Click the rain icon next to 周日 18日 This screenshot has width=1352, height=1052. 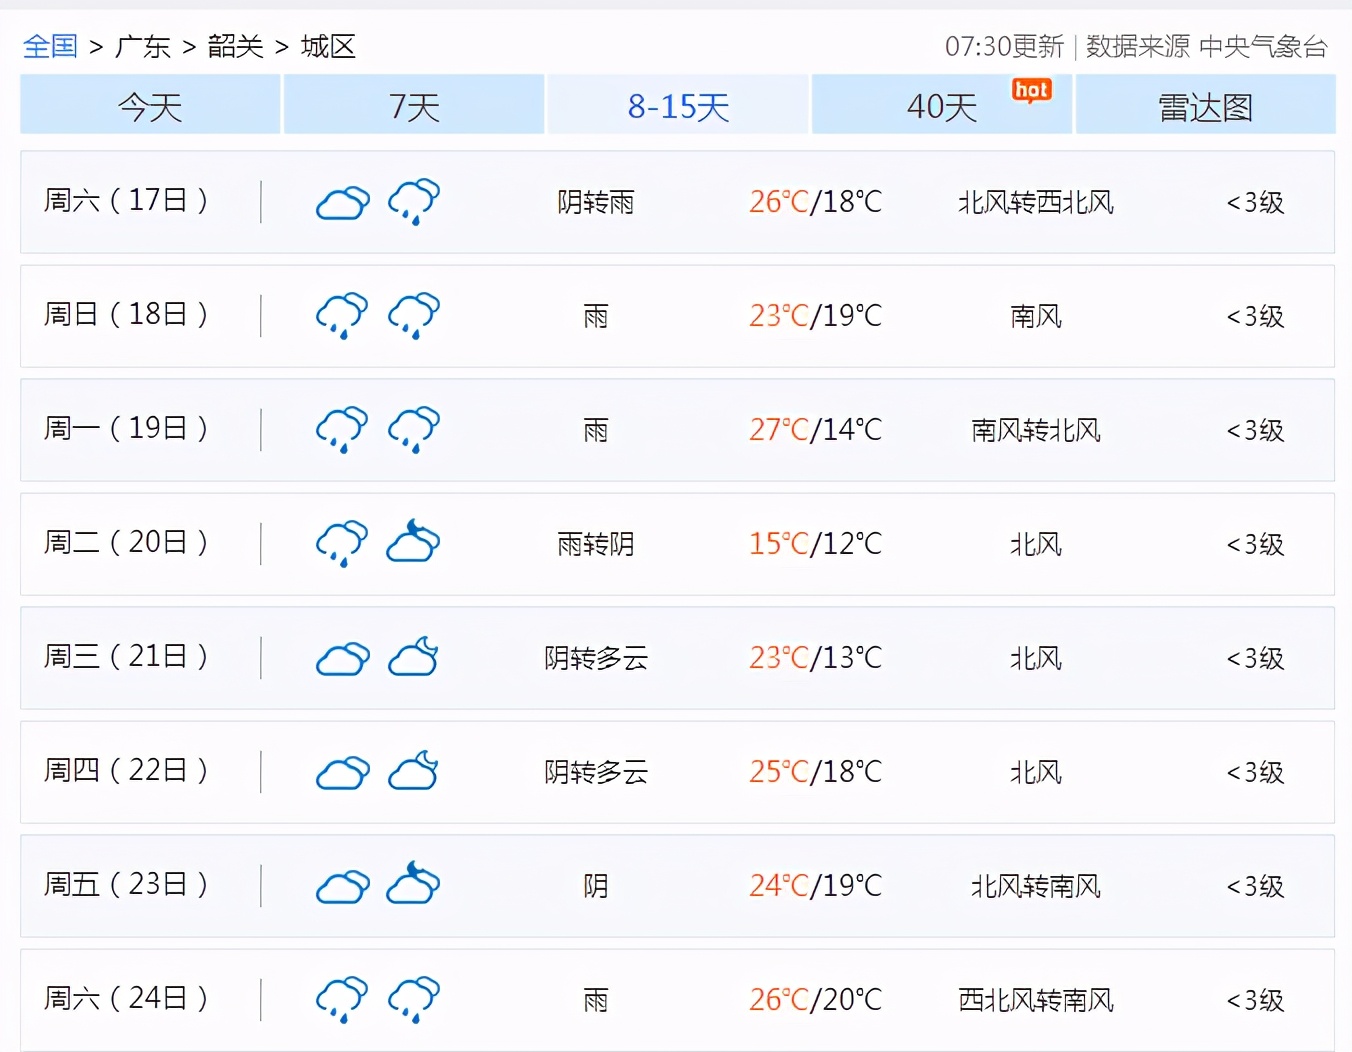click(341, 316)
